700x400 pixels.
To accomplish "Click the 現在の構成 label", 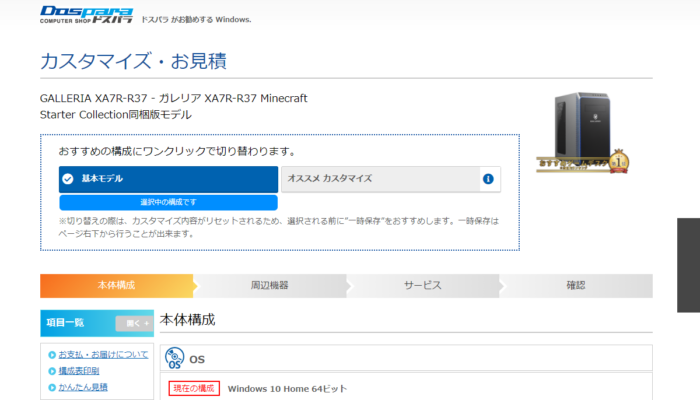I will pos(194,388).
